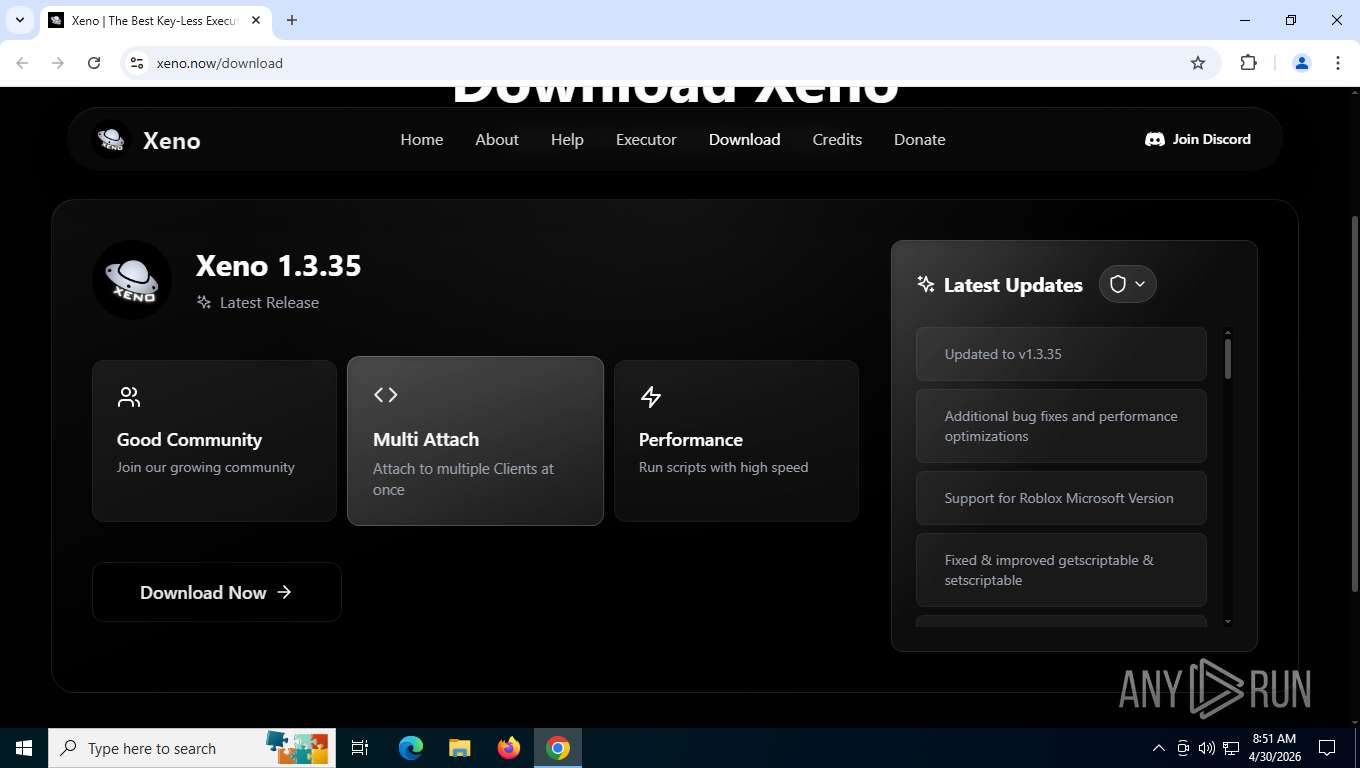Click the updates list scrollbar thumb
Image resolution: width=1360 pixels, height=768 pixels.
[x=1228, y=358]
